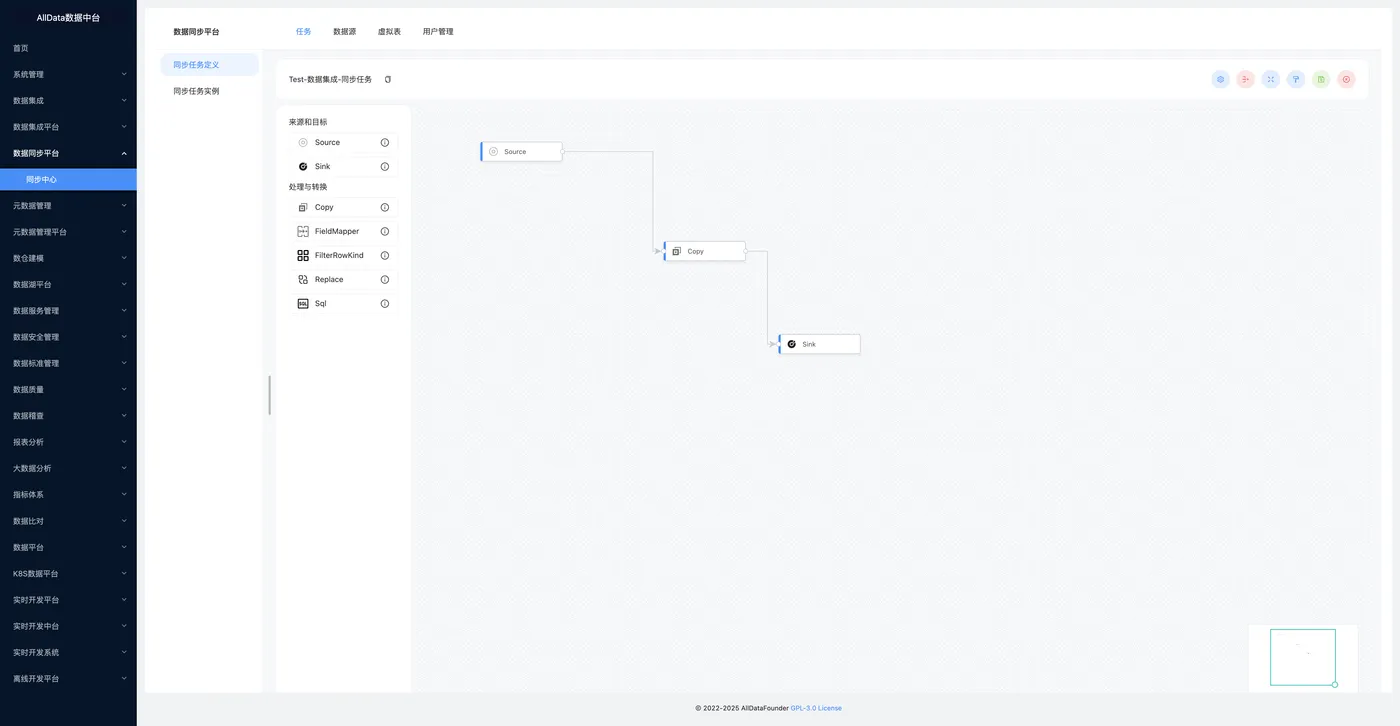This screenshot has width=1400, height=726.
Task: Click the blue layers icon in toolbar
Action: 1220,79
